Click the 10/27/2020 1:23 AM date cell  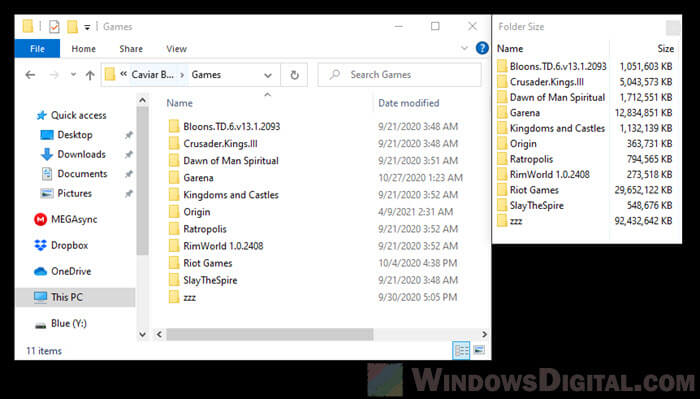(421, 178)
